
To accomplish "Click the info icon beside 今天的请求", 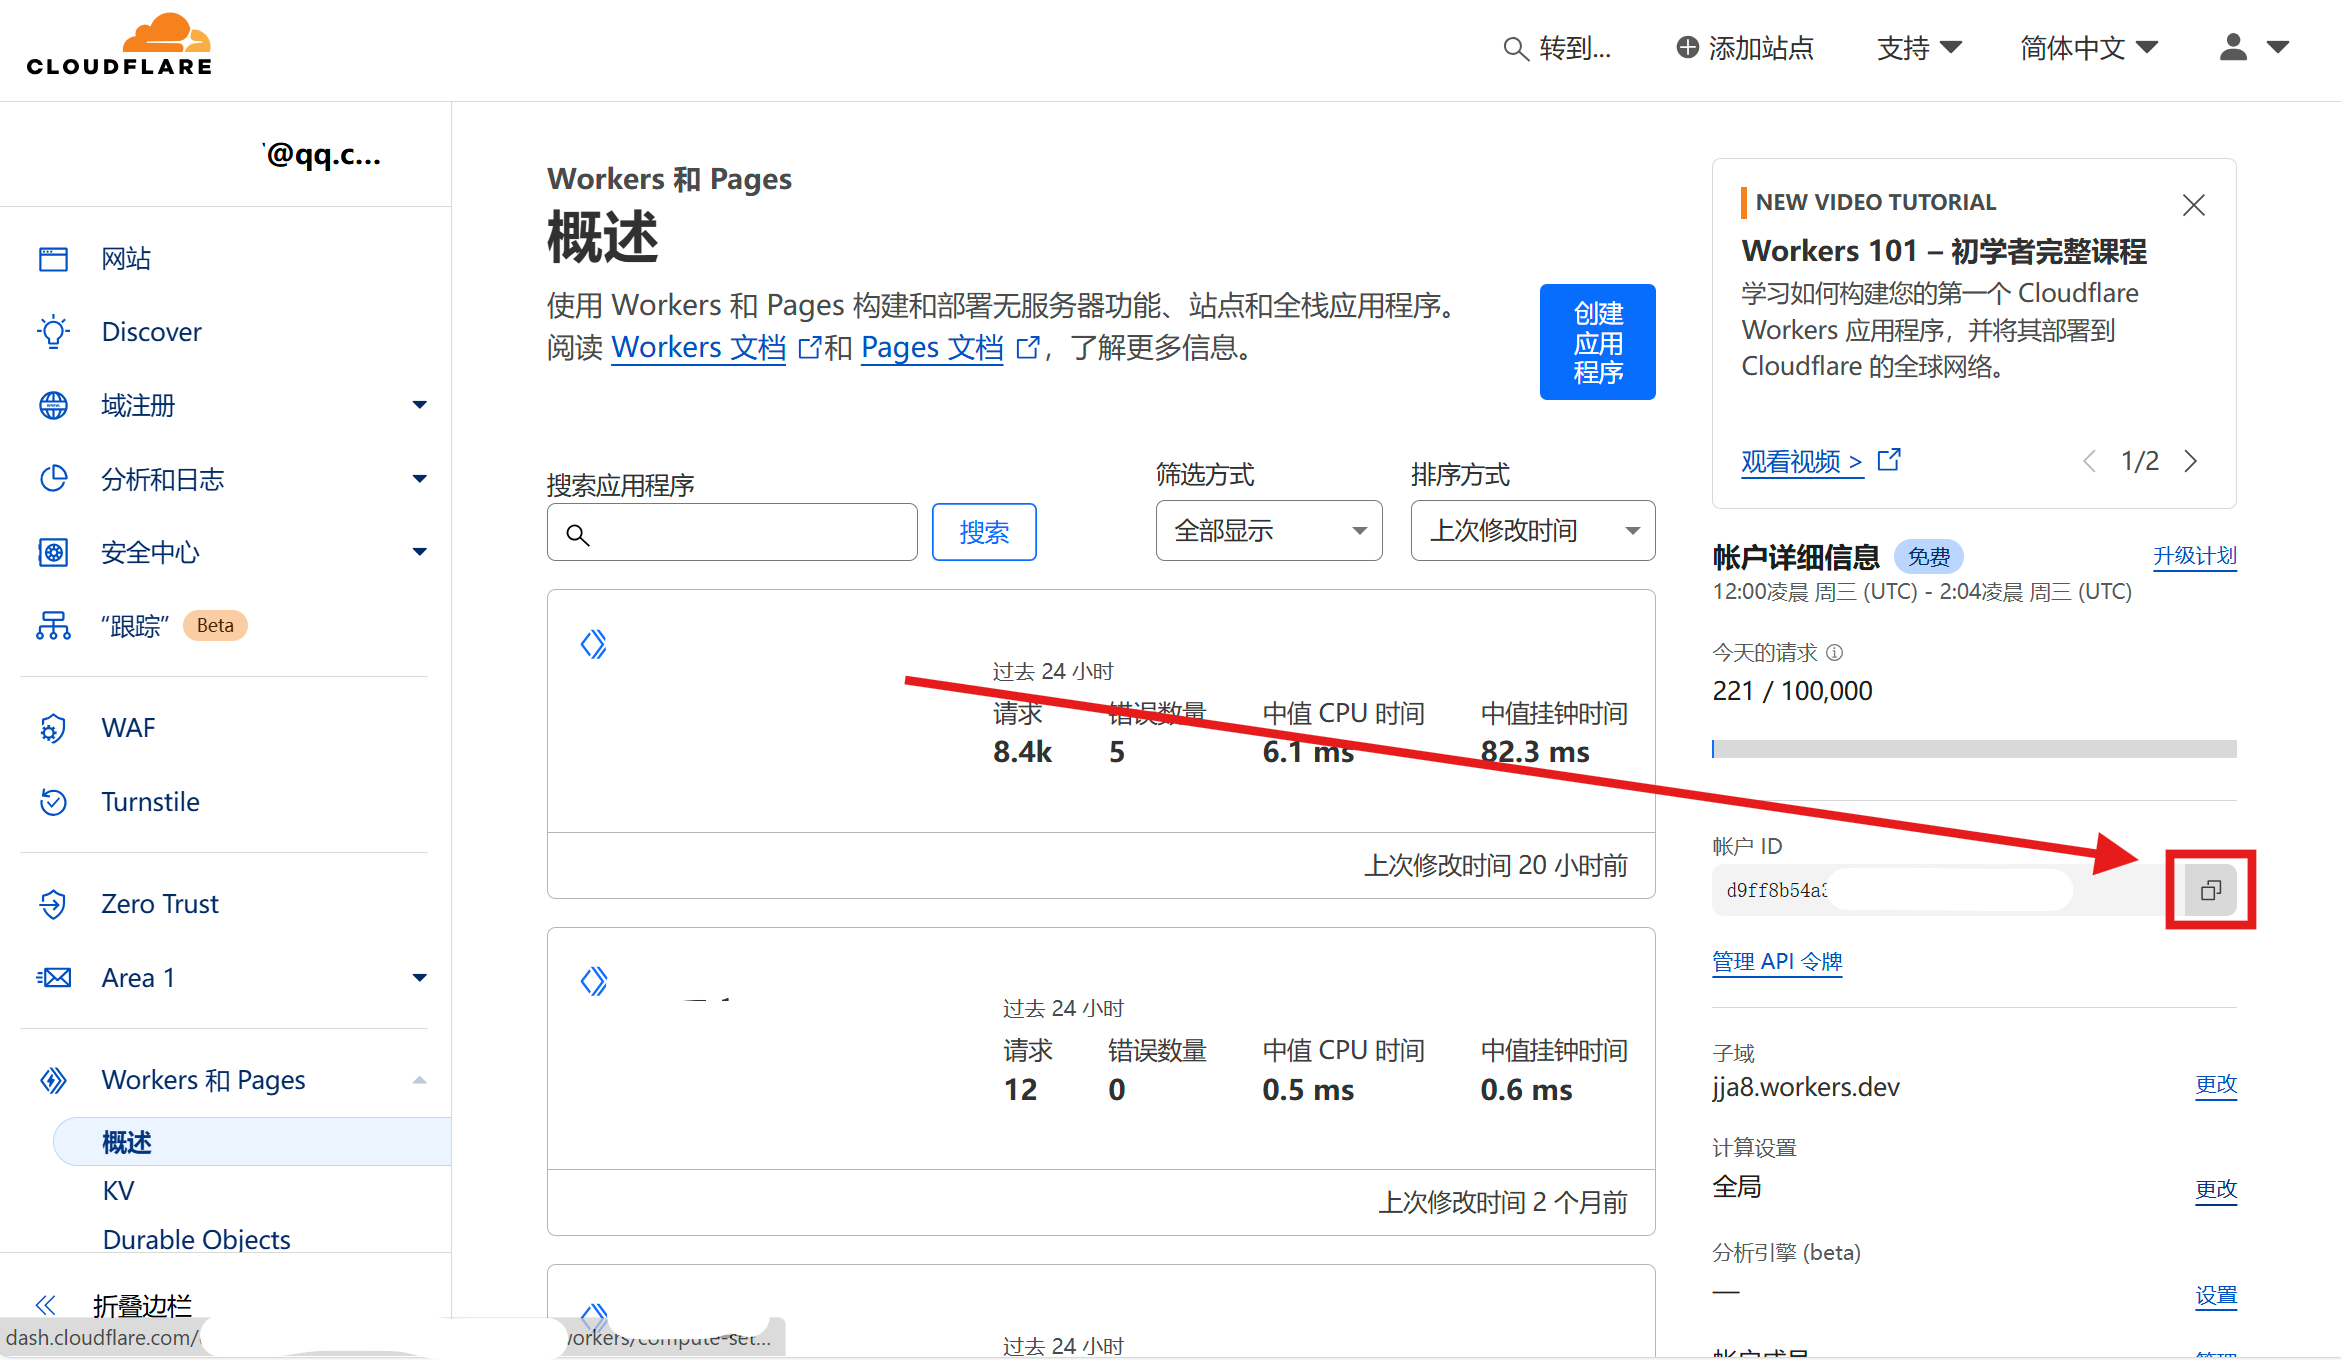I will pyautogui.click(x=1834, y=653).
